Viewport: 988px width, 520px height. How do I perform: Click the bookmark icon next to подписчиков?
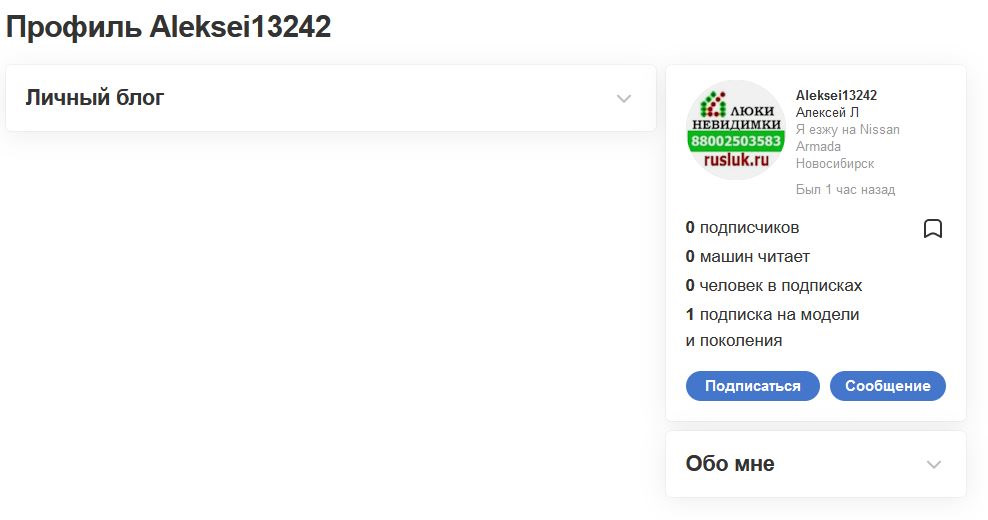tap(933, 228)
